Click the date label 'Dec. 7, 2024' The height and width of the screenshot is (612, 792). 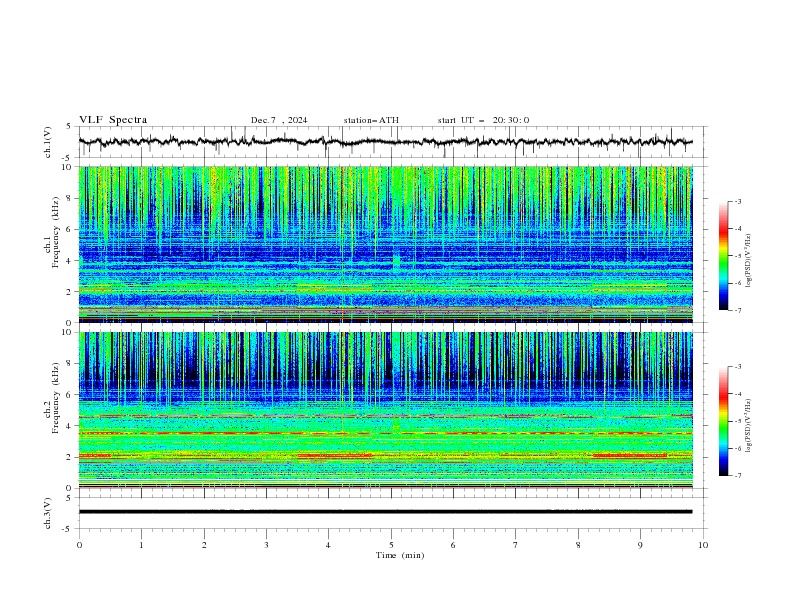pyautogui.click(x=279, y=120)
